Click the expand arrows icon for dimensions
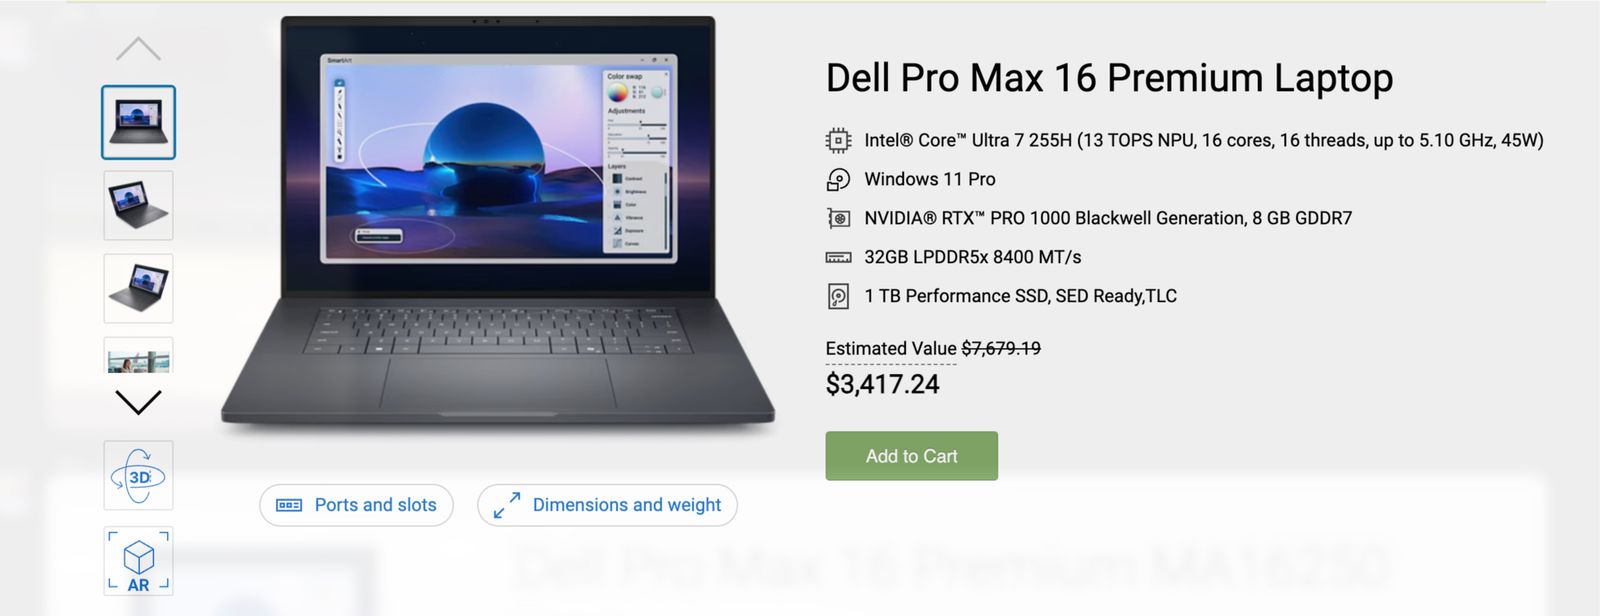This screenshot has height=616, width=1600. coord(507,505)
